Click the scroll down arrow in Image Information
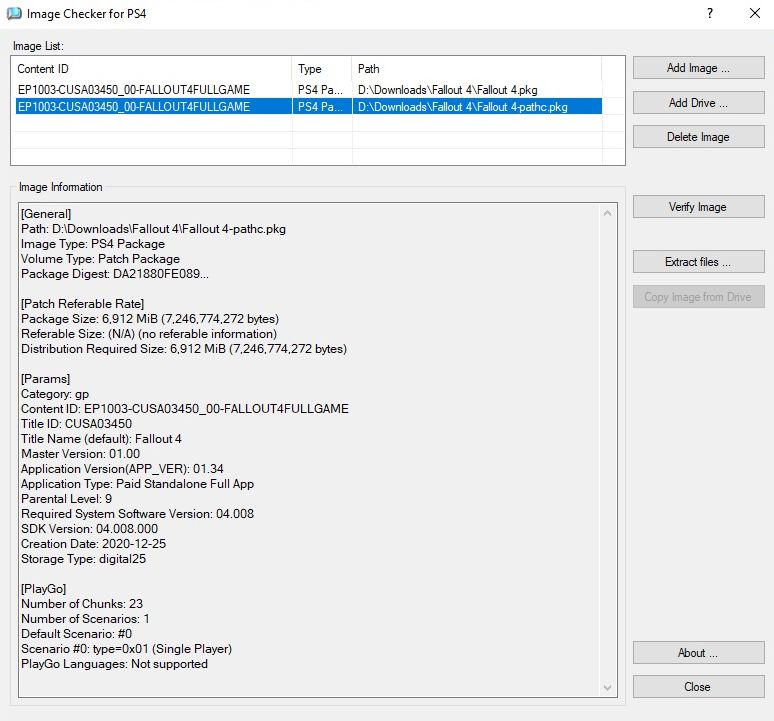 coord(608,687)
